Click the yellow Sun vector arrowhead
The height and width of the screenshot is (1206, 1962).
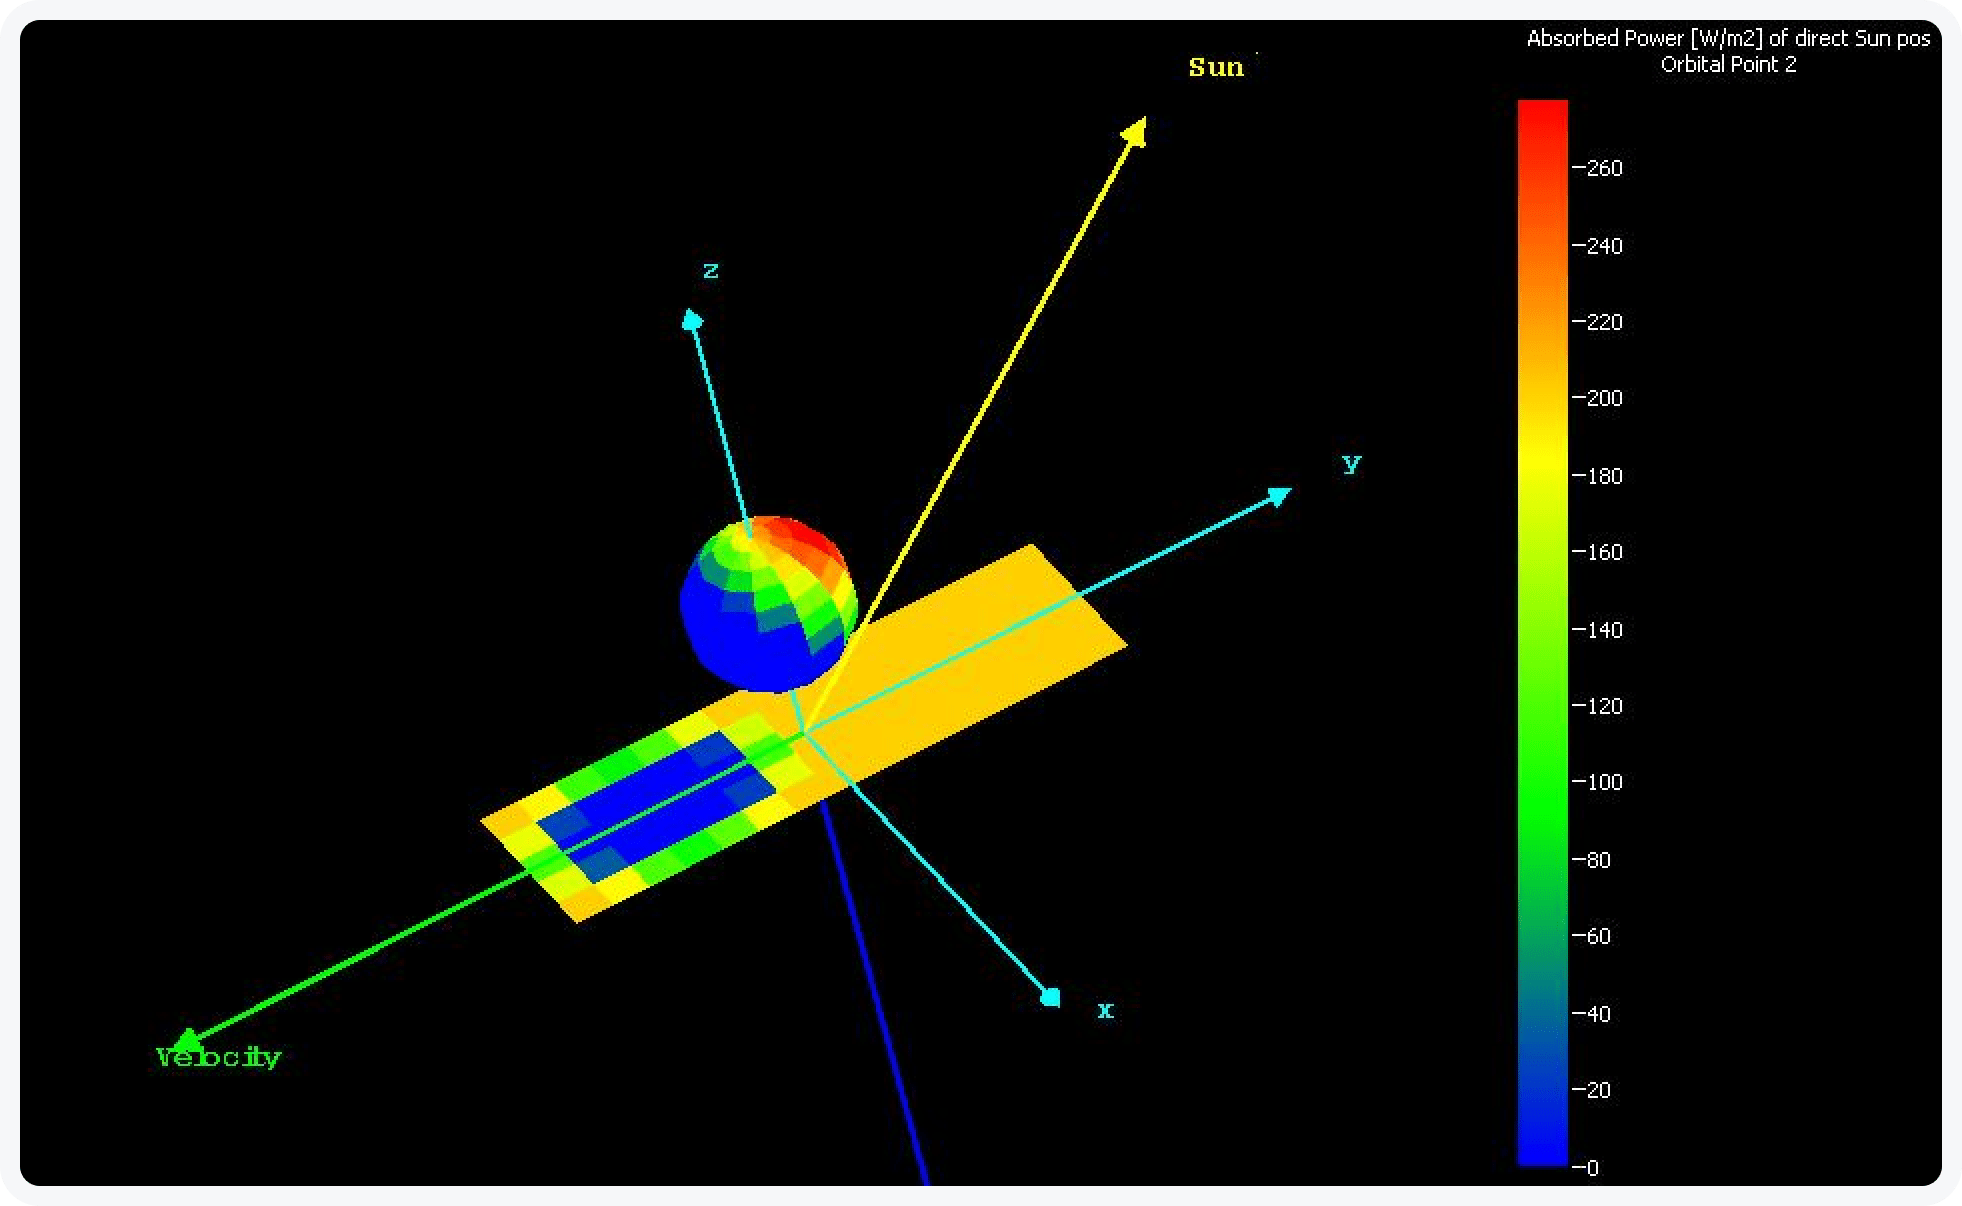click(x=1136, y=131)
